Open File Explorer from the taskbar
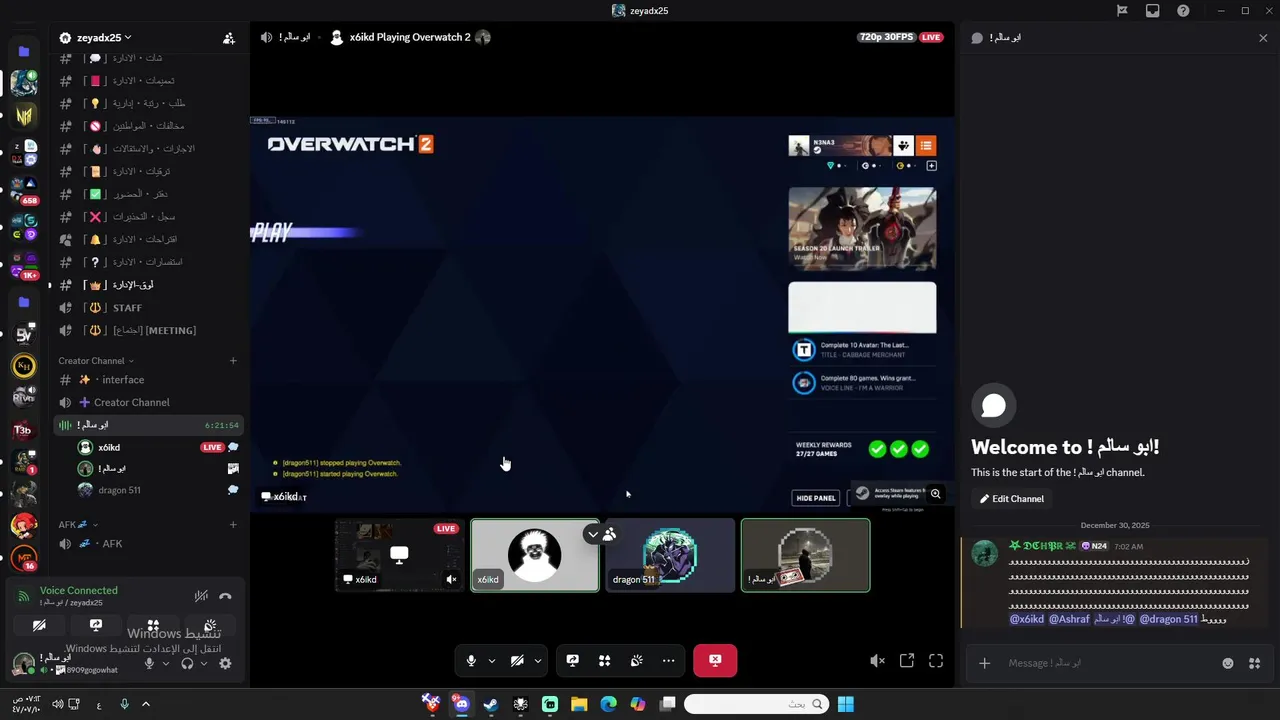This screenshot has height=720, width=1280. pyautogui.click(x=579, y=704)
